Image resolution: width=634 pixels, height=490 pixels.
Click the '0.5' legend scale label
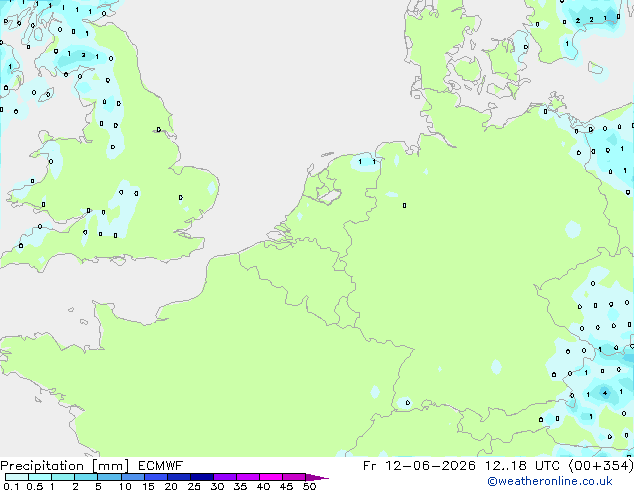(35, 486)
